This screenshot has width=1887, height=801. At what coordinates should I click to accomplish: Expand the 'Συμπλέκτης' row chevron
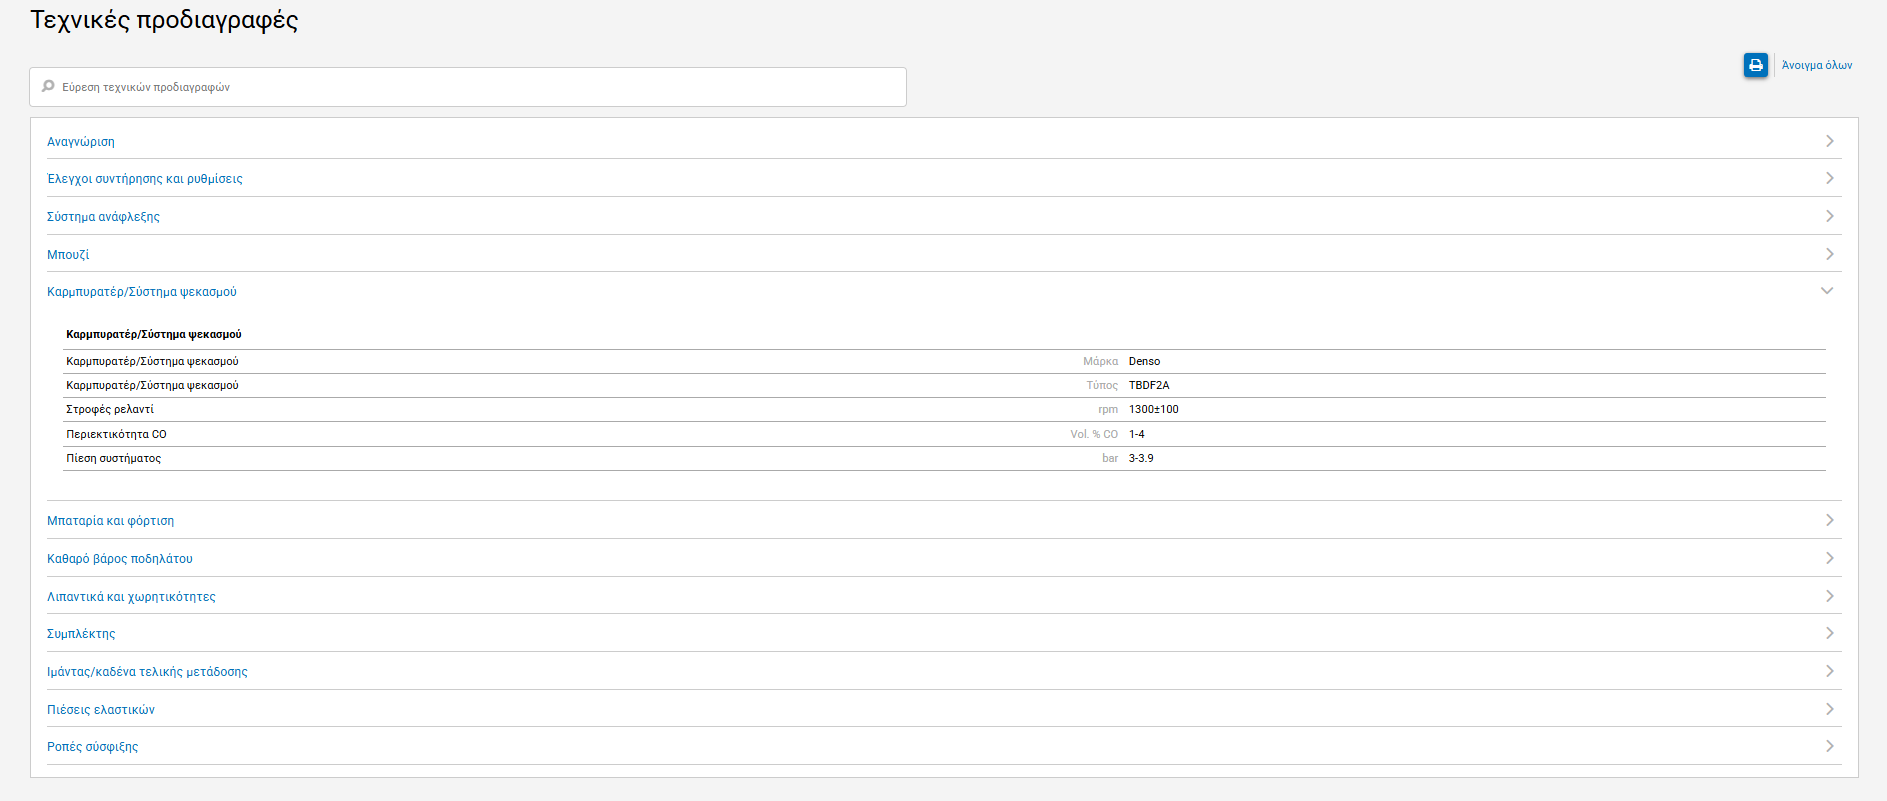1829,633
